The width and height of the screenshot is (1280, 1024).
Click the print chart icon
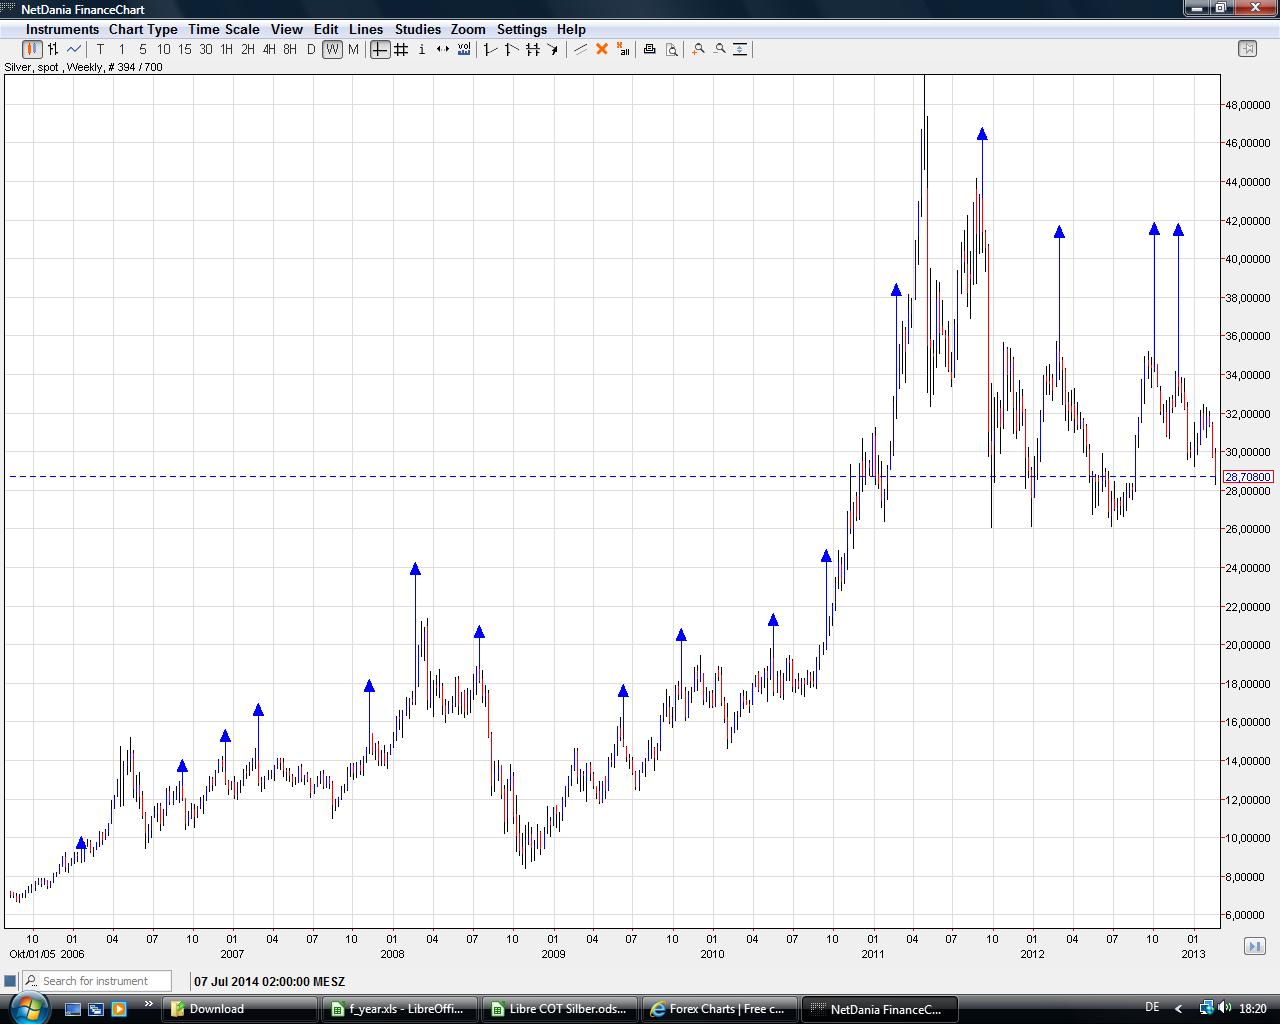coord(650,49)
